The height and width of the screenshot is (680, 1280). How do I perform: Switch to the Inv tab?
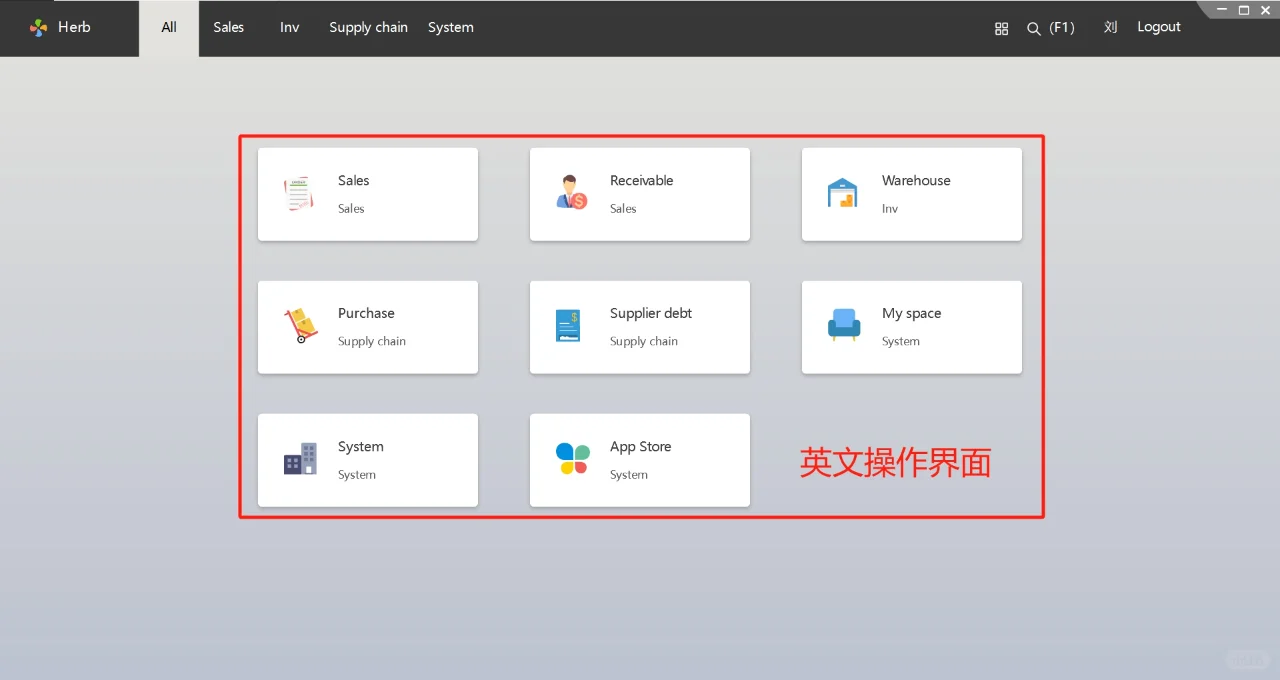tap(289, 28)
